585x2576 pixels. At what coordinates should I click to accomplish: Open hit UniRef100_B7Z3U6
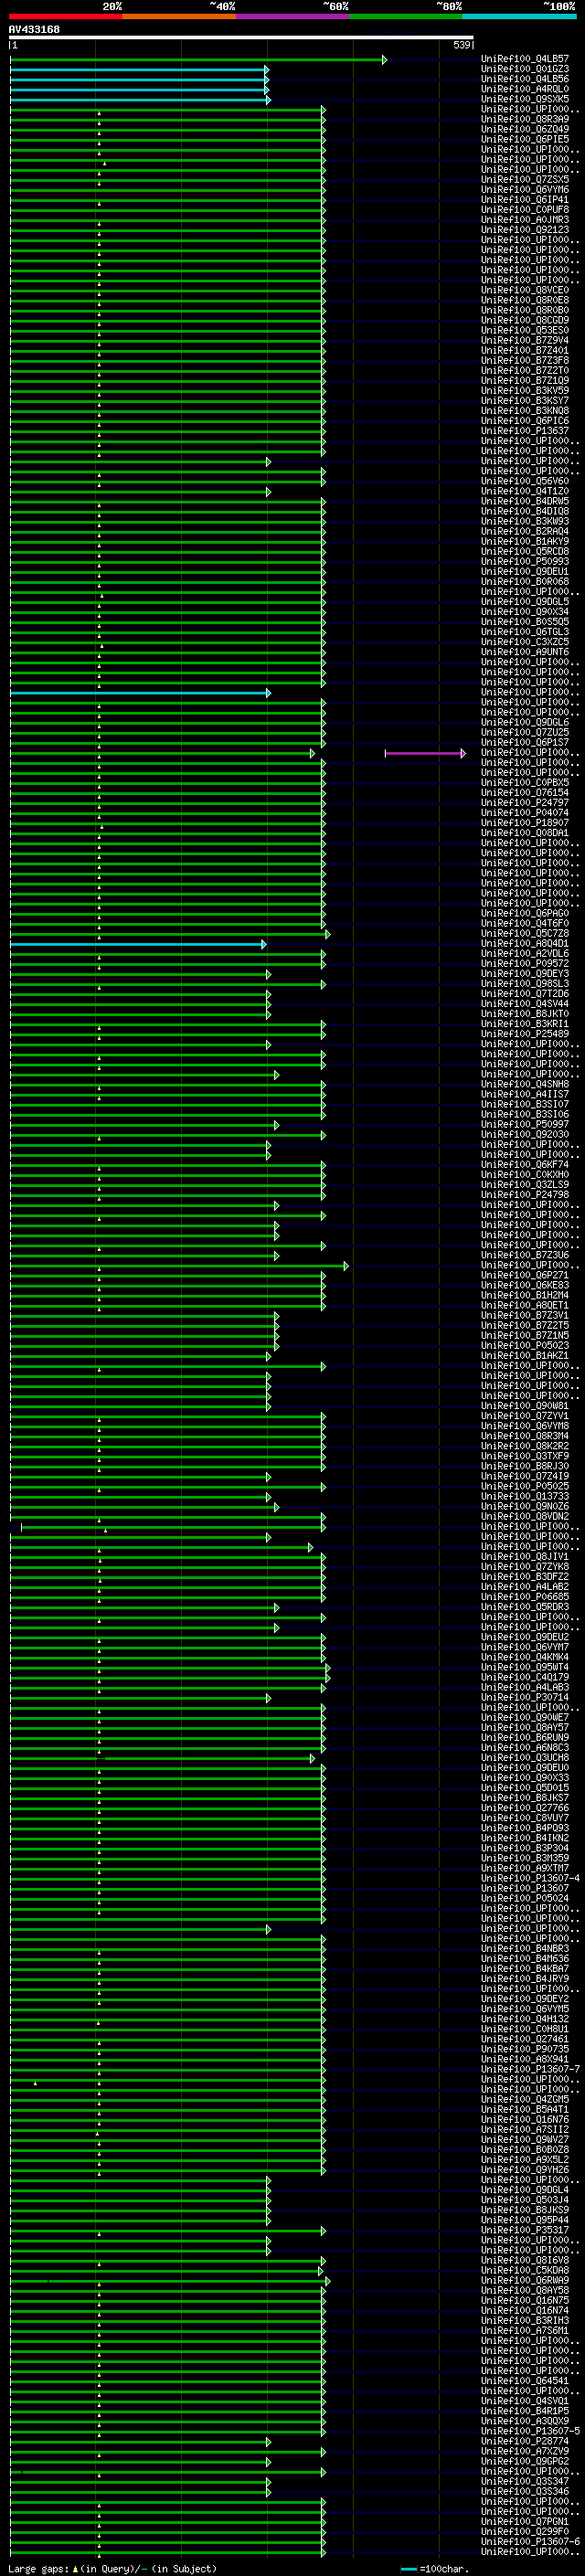[525, 1255]
